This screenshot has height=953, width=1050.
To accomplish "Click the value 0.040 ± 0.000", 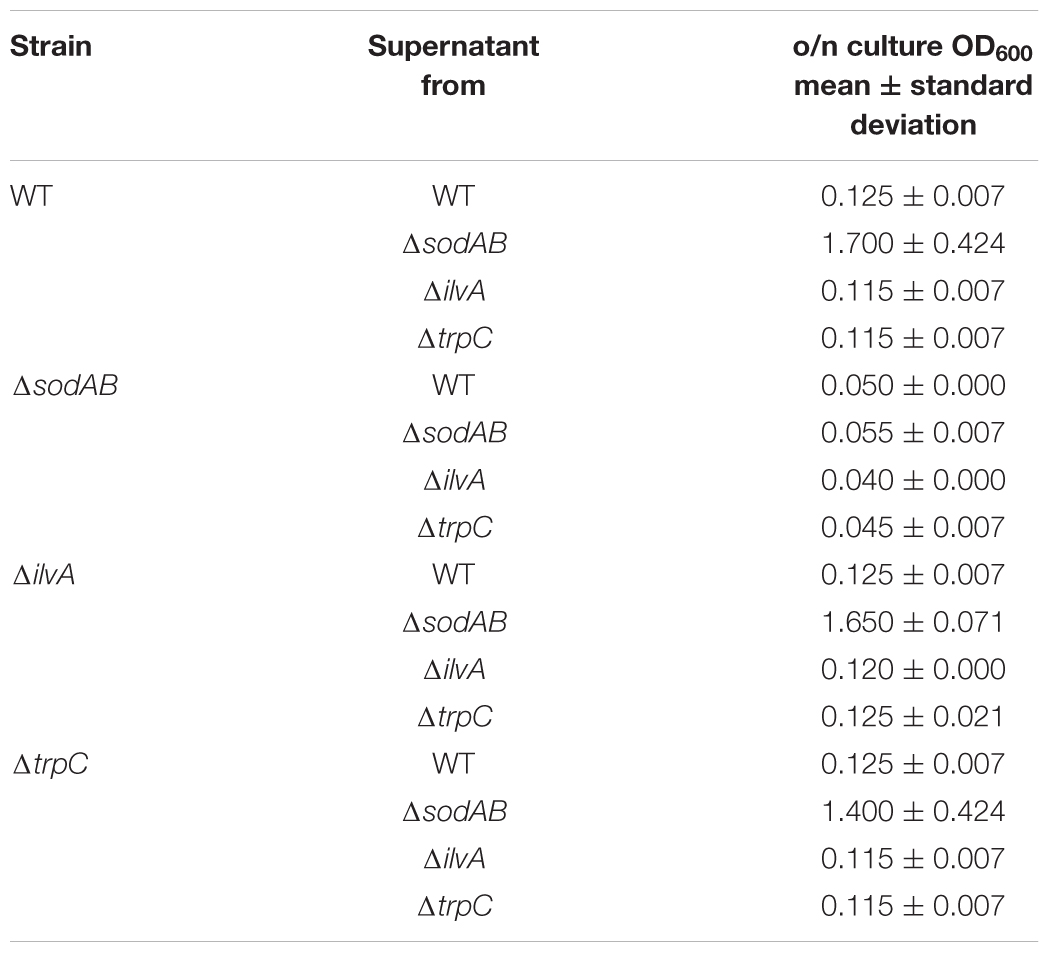I will point(913,481).
